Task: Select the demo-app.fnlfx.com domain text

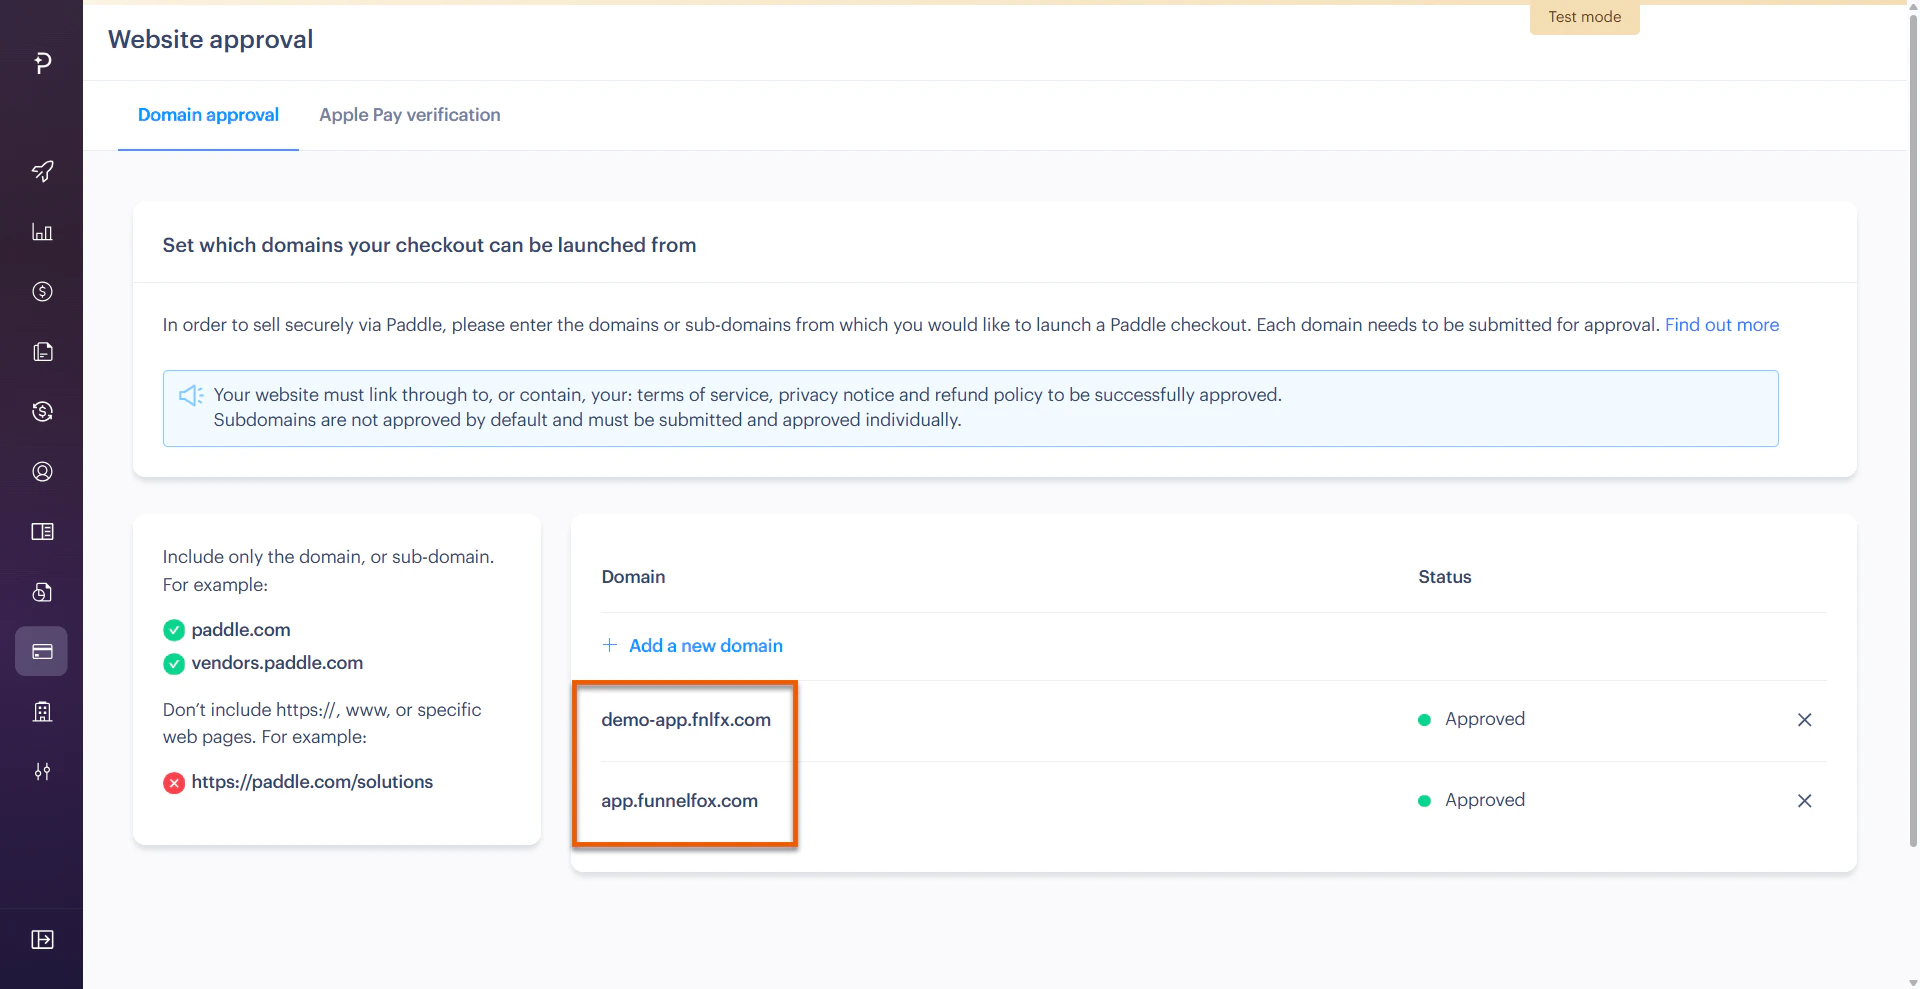Action: point(686,719)
